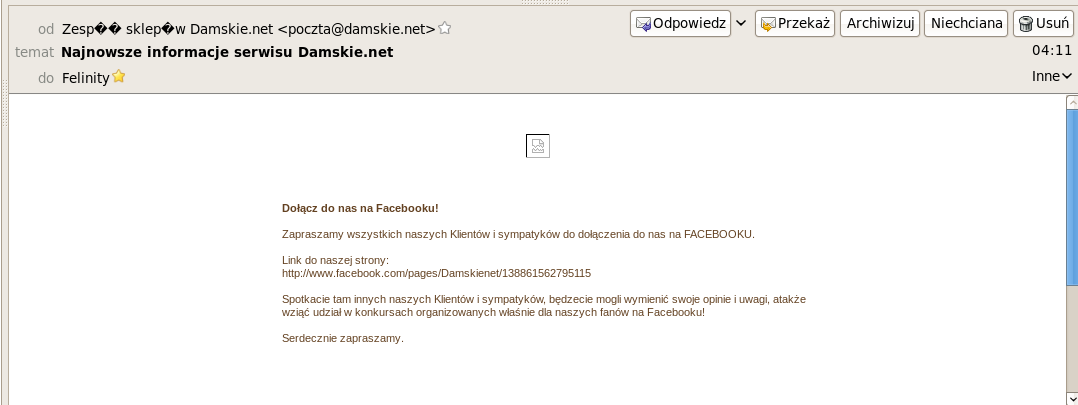Click the broken image placeholder icon
This screenshot has height=405, width=1078.
click(x=538, y=146)
